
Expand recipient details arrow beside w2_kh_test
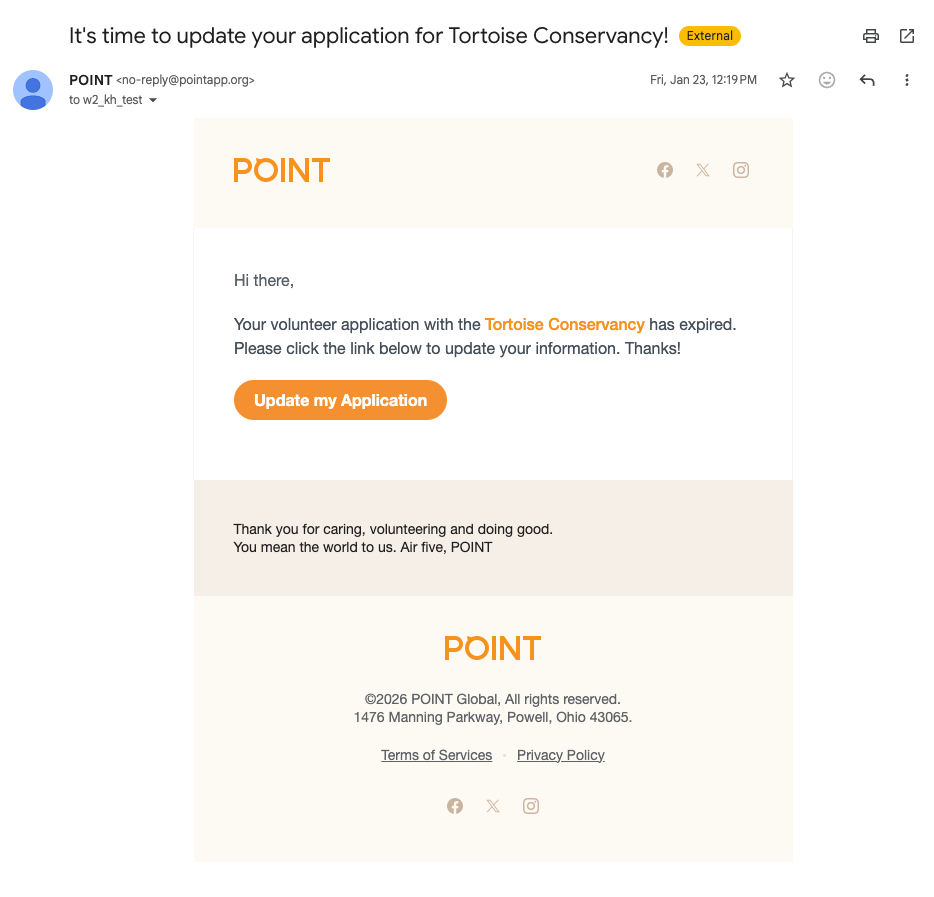pyautogui.click(x=153, y=100)
